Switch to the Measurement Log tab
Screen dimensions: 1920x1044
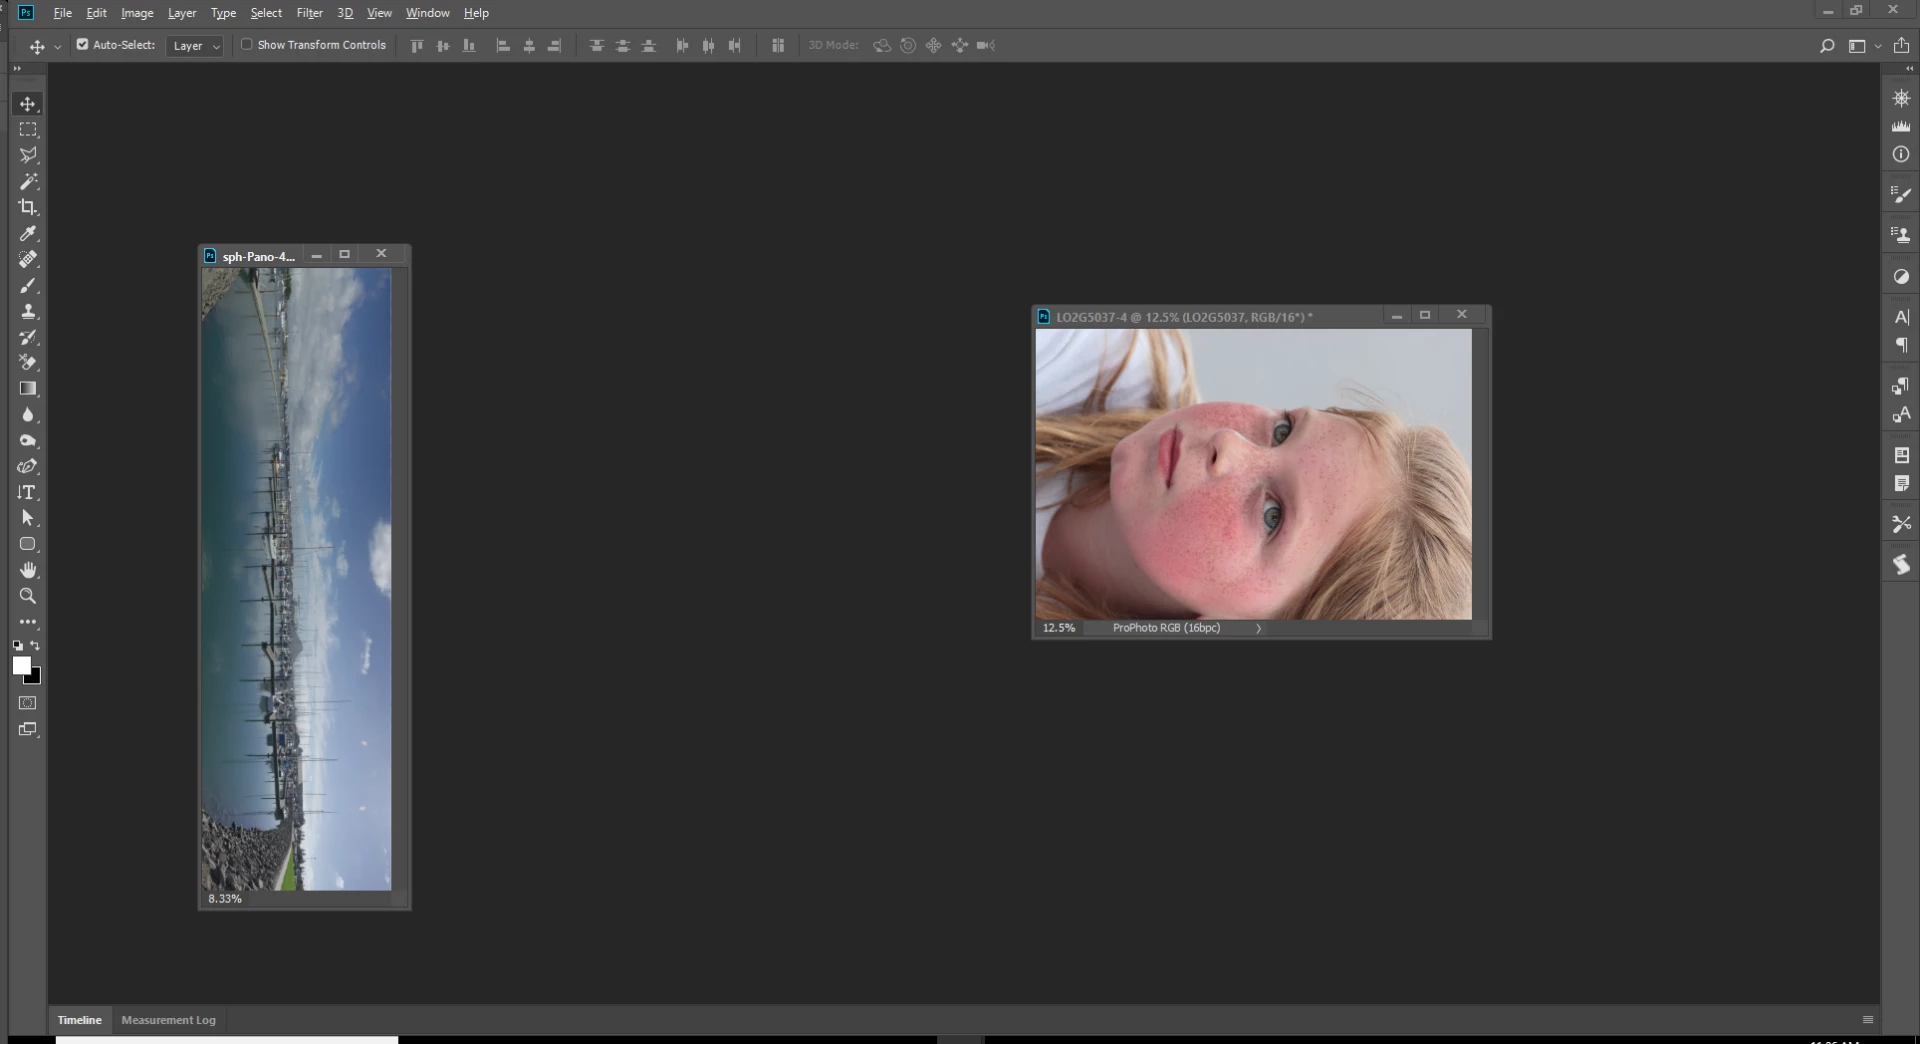click(168, 1020)
